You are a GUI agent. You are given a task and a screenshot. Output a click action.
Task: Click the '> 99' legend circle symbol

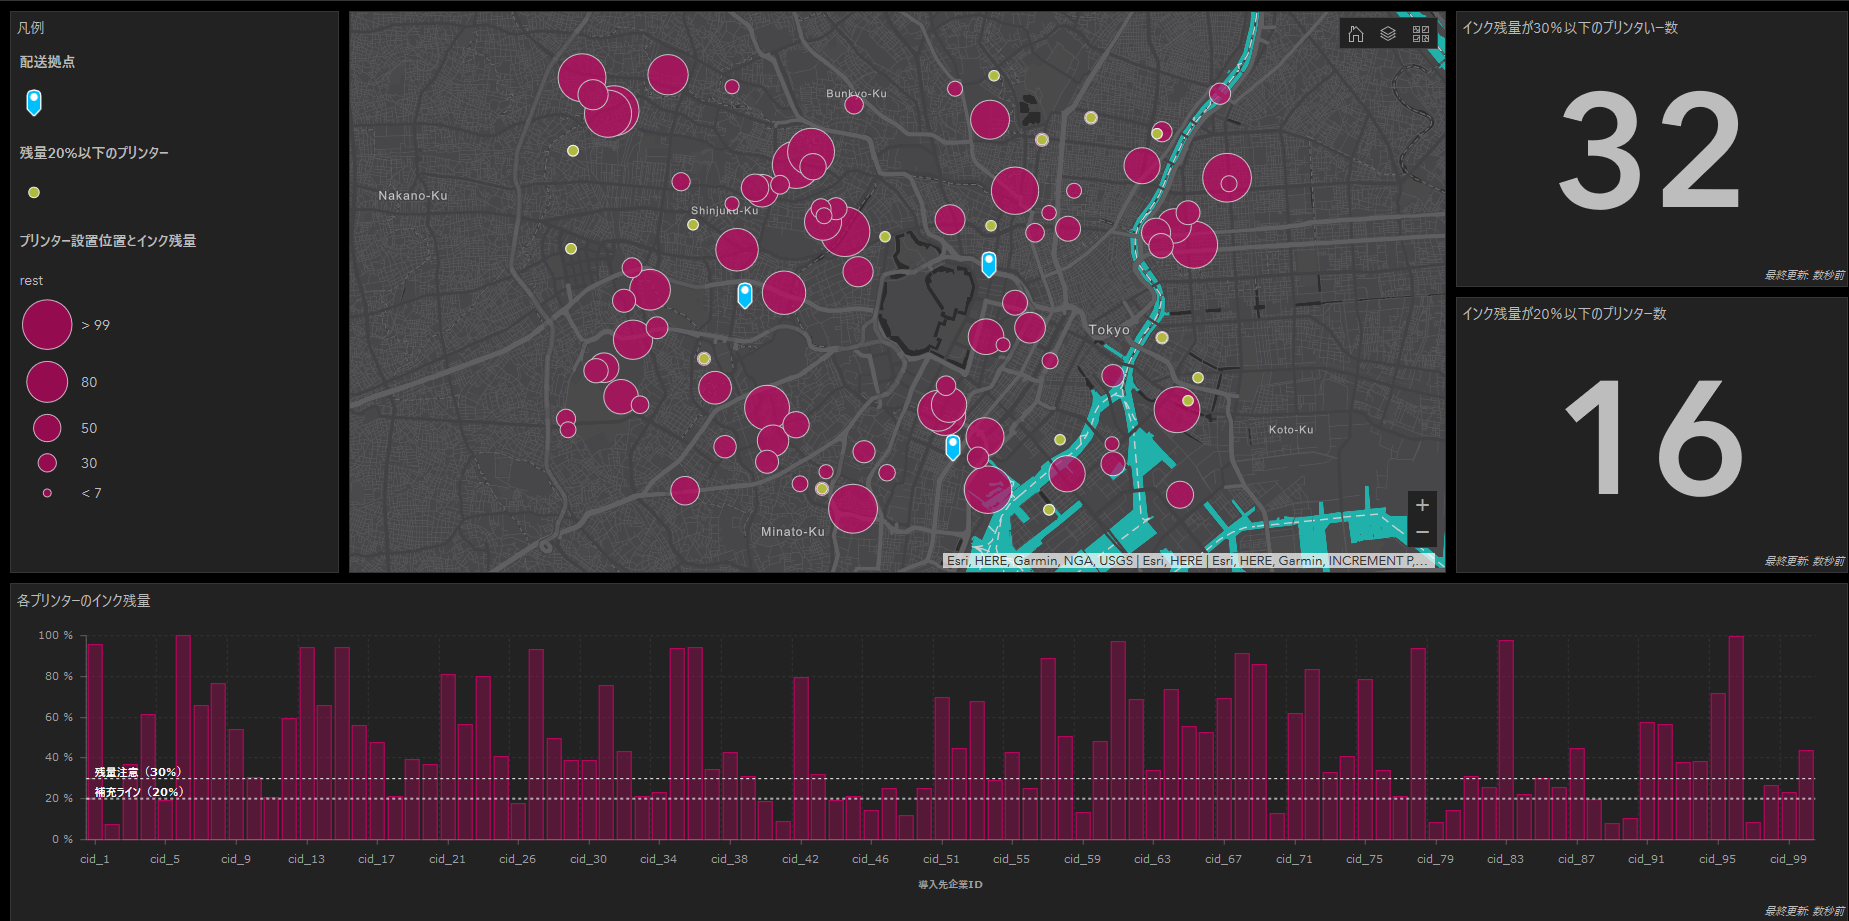click(47, 325)
